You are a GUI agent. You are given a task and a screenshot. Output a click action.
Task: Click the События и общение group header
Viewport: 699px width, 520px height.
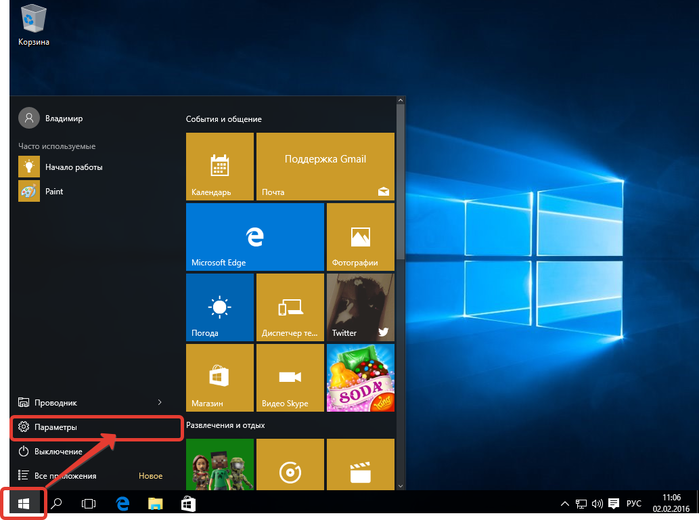[x=223, y=119]
